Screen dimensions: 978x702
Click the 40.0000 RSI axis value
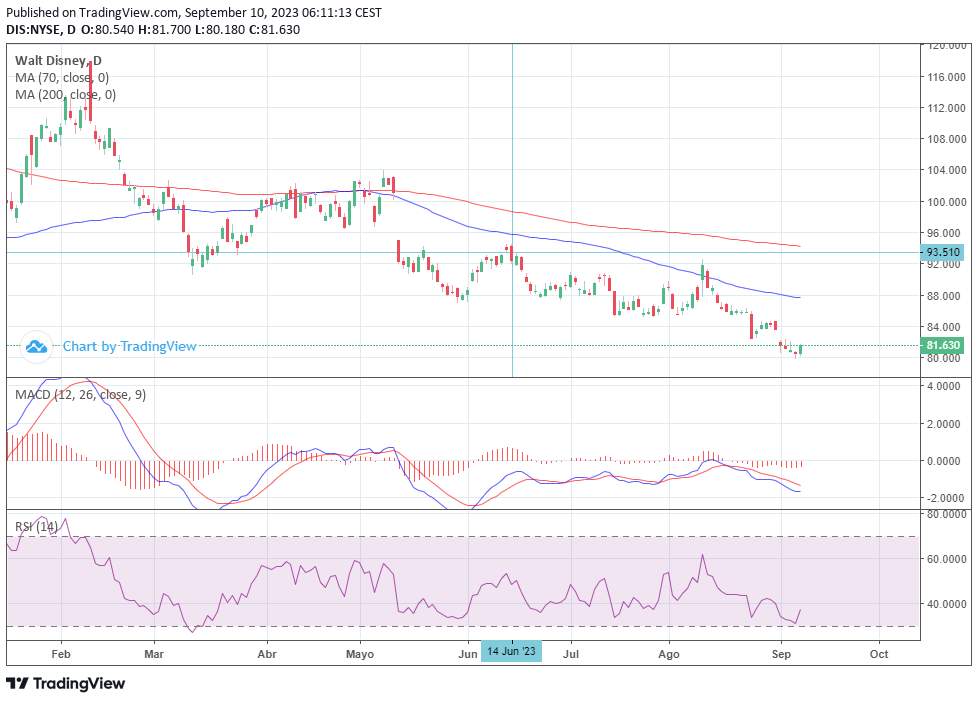click(947, 604)
